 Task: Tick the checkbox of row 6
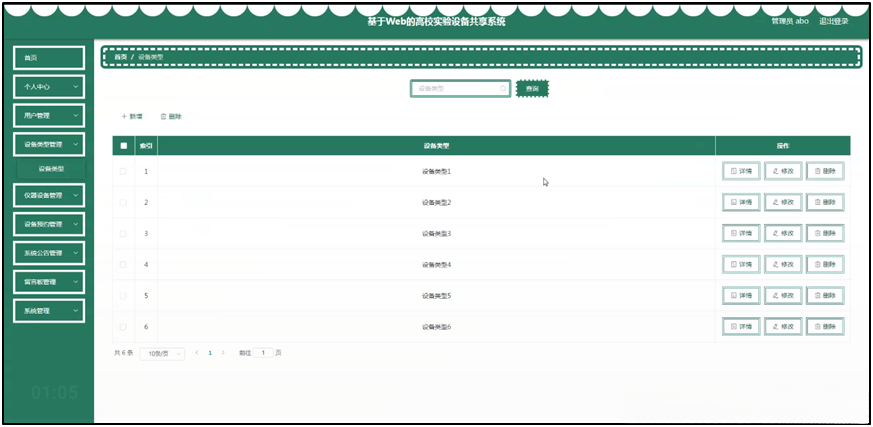123,327
